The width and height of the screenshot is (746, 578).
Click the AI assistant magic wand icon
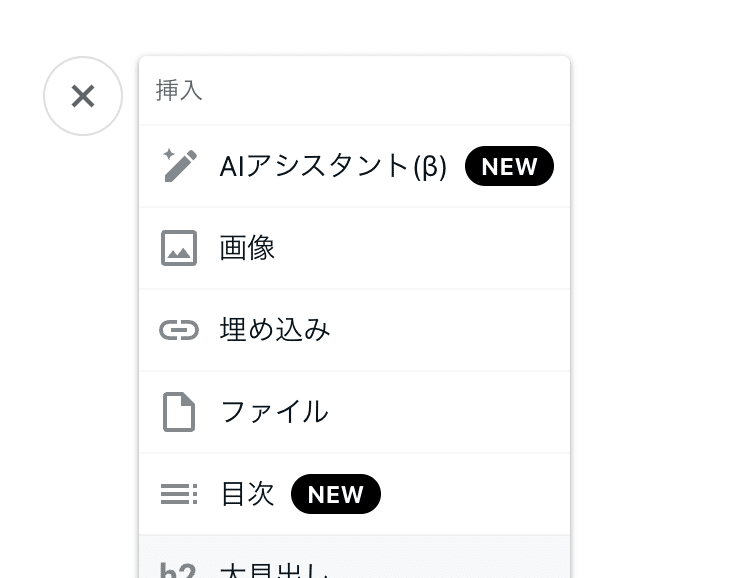coord(180,166)
